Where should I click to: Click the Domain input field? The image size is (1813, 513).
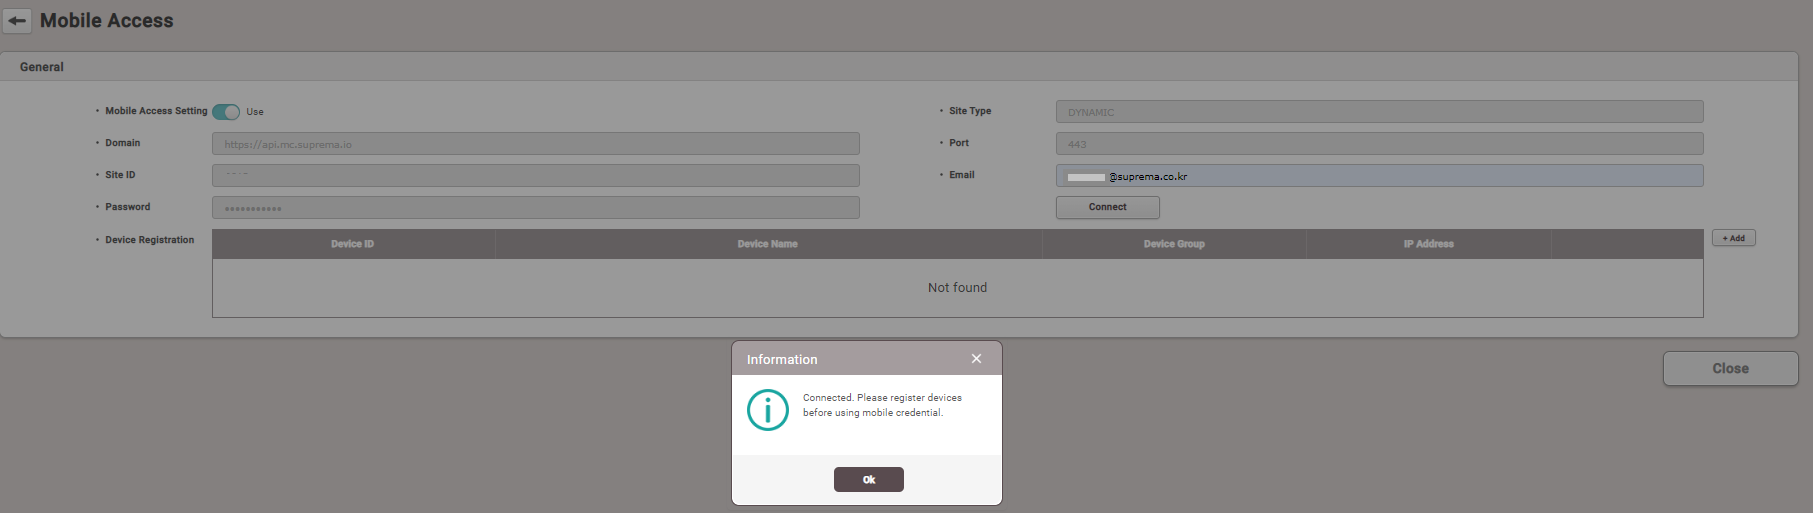pyautogui.click(x=535, y=144)
